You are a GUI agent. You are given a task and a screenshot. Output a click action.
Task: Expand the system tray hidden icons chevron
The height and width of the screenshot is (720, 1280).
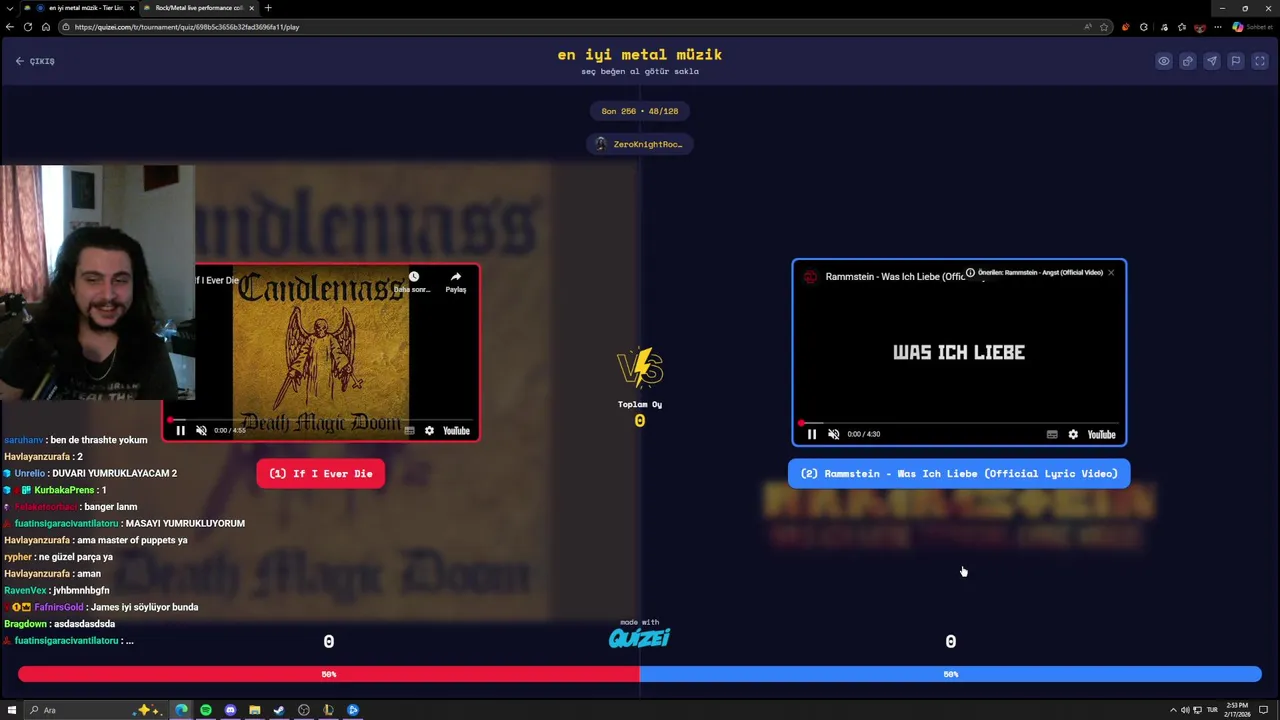coord(1173,710)
